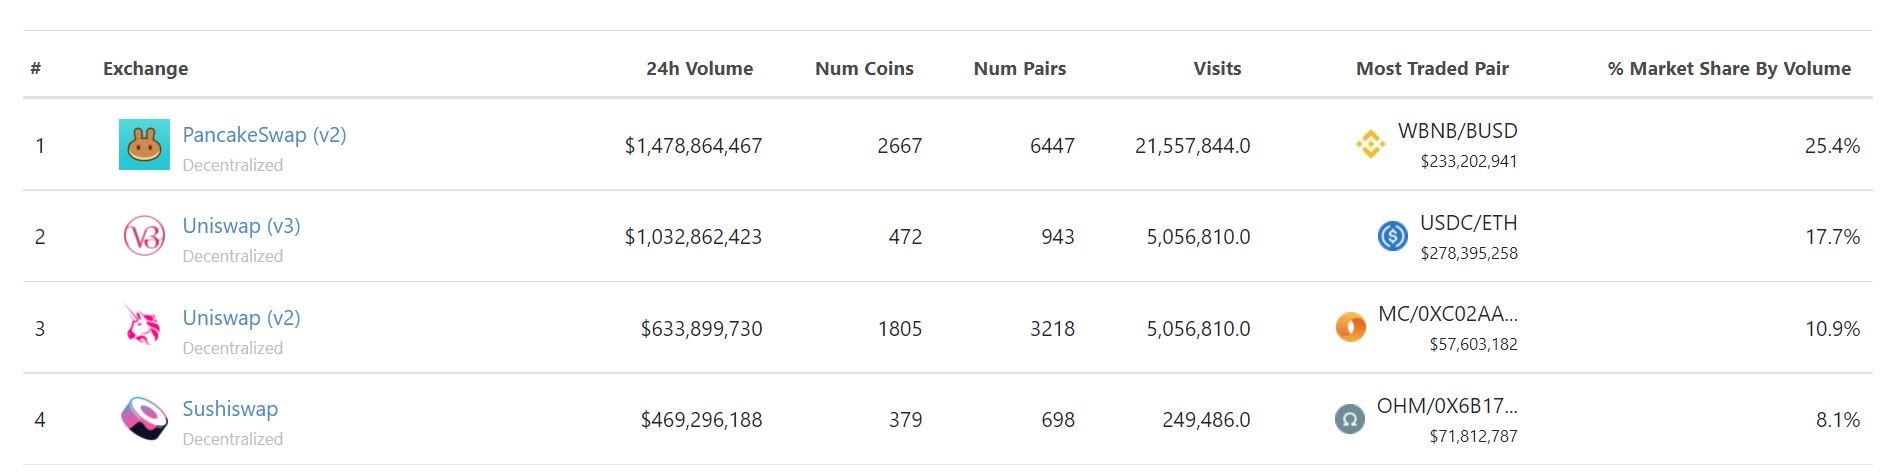Sort by Visits column header
1893x475 pixels.
(x=1217, y=69)
